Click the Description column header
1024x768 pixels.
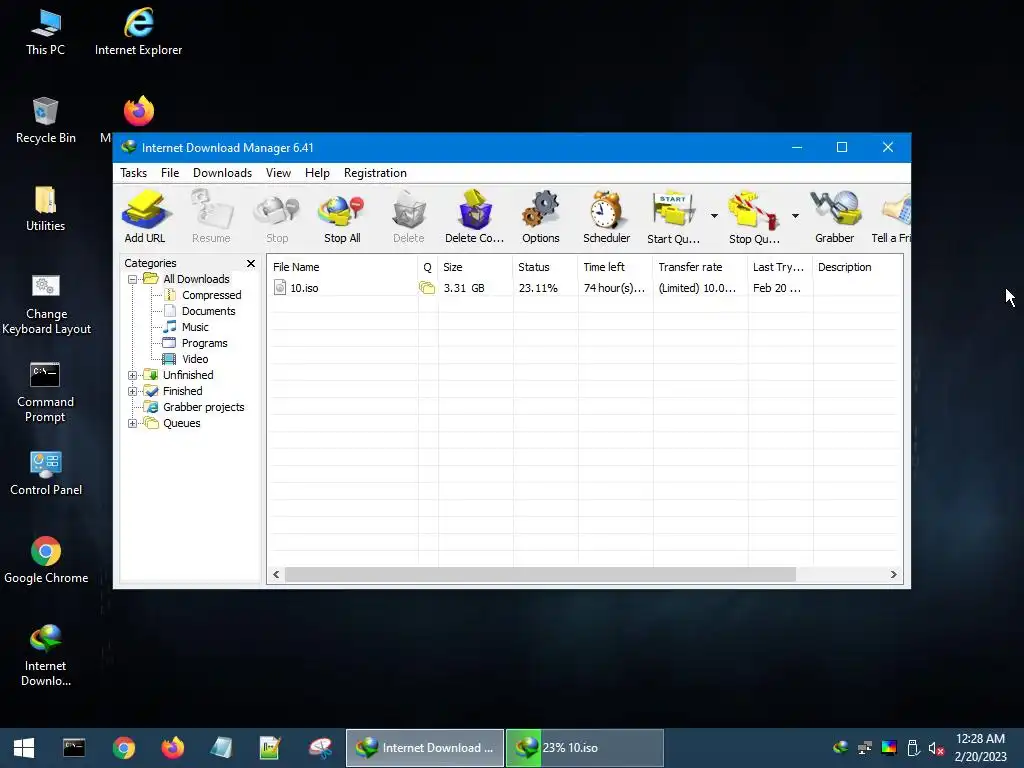[x=857, y=267]
